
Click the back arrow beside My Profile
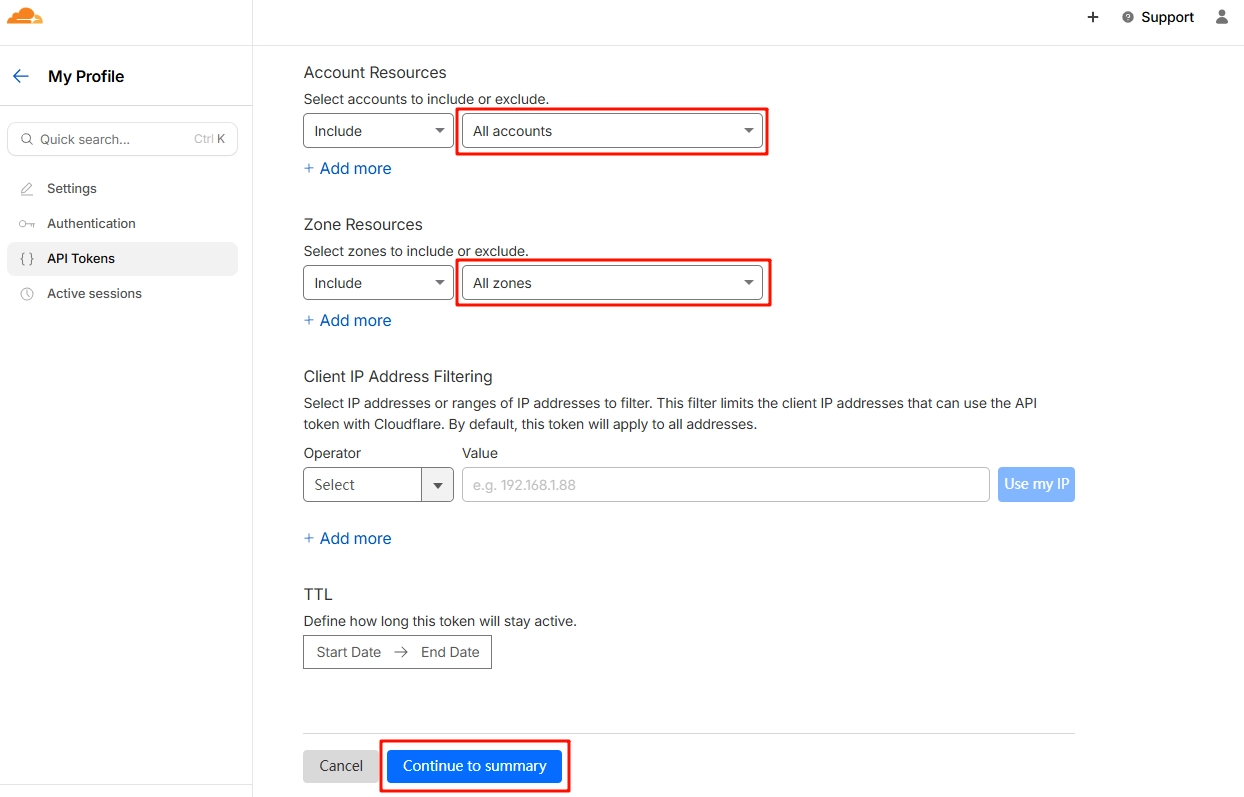pos(21,76)
